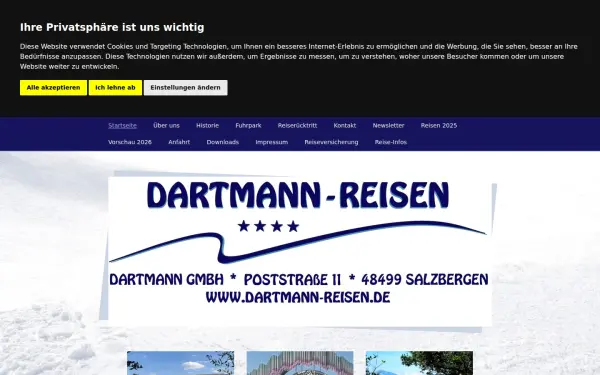
Task: Open the Reiserücktritt page
Action: (x=297, y=126)
